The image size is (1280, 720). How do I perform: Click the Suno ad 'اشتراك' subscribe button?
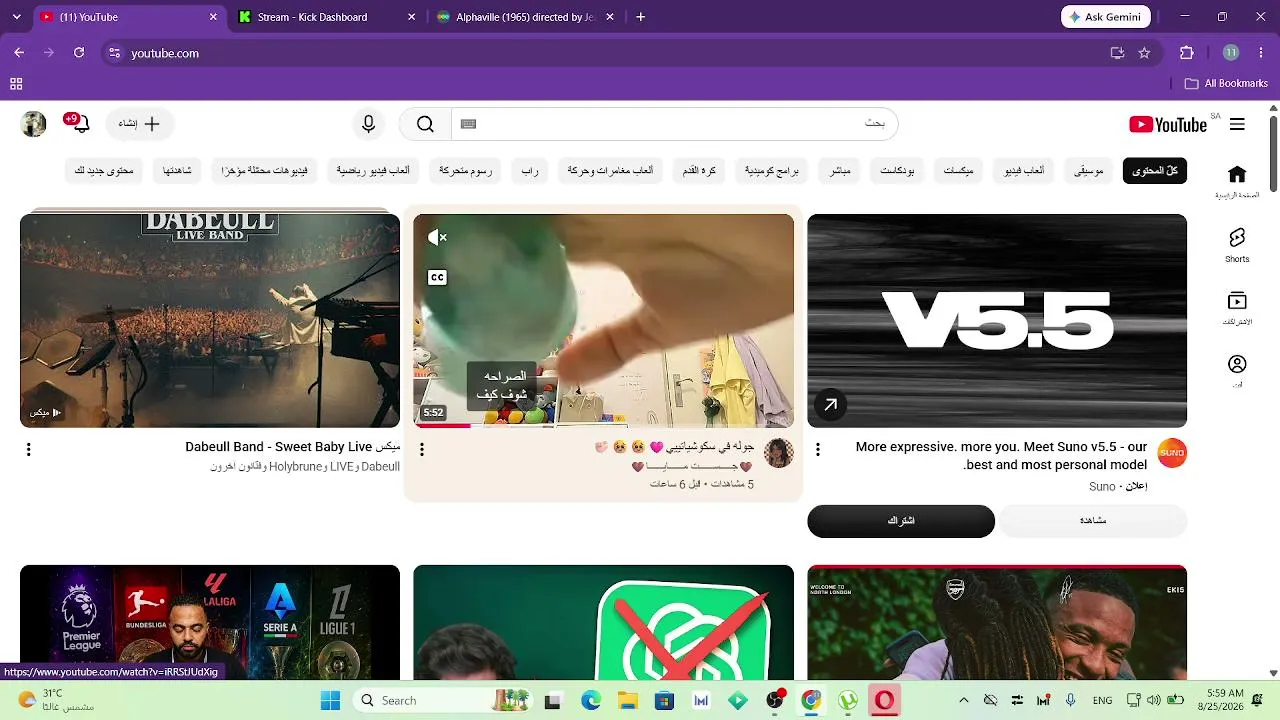click(x=901, y=521)
